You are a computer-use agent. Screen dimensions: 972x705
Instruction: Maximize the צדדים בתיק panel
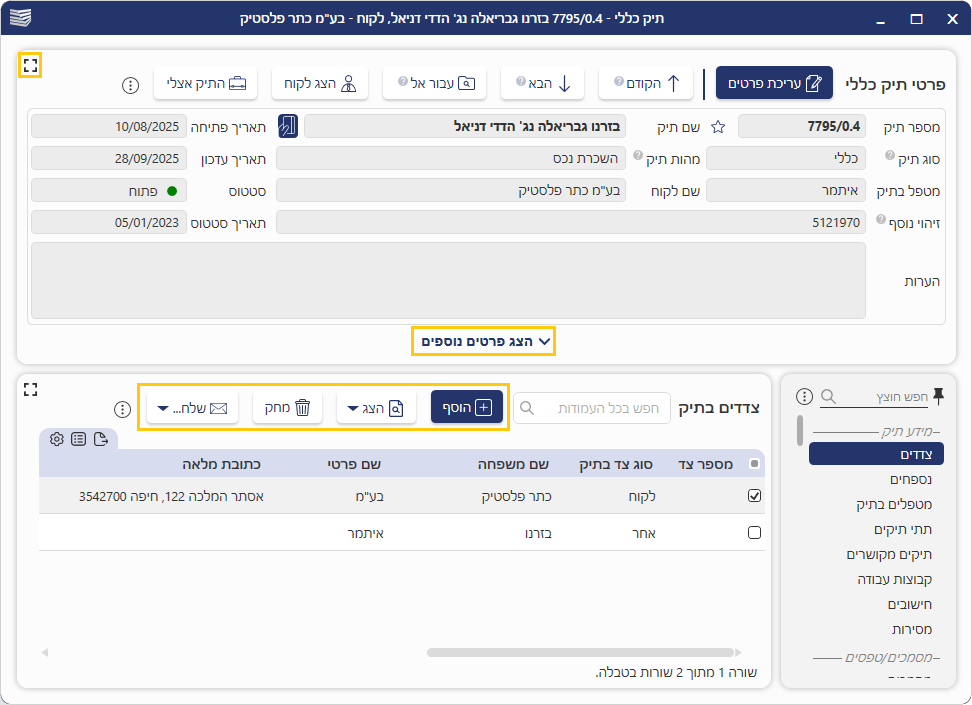click(x=30, y=389)
